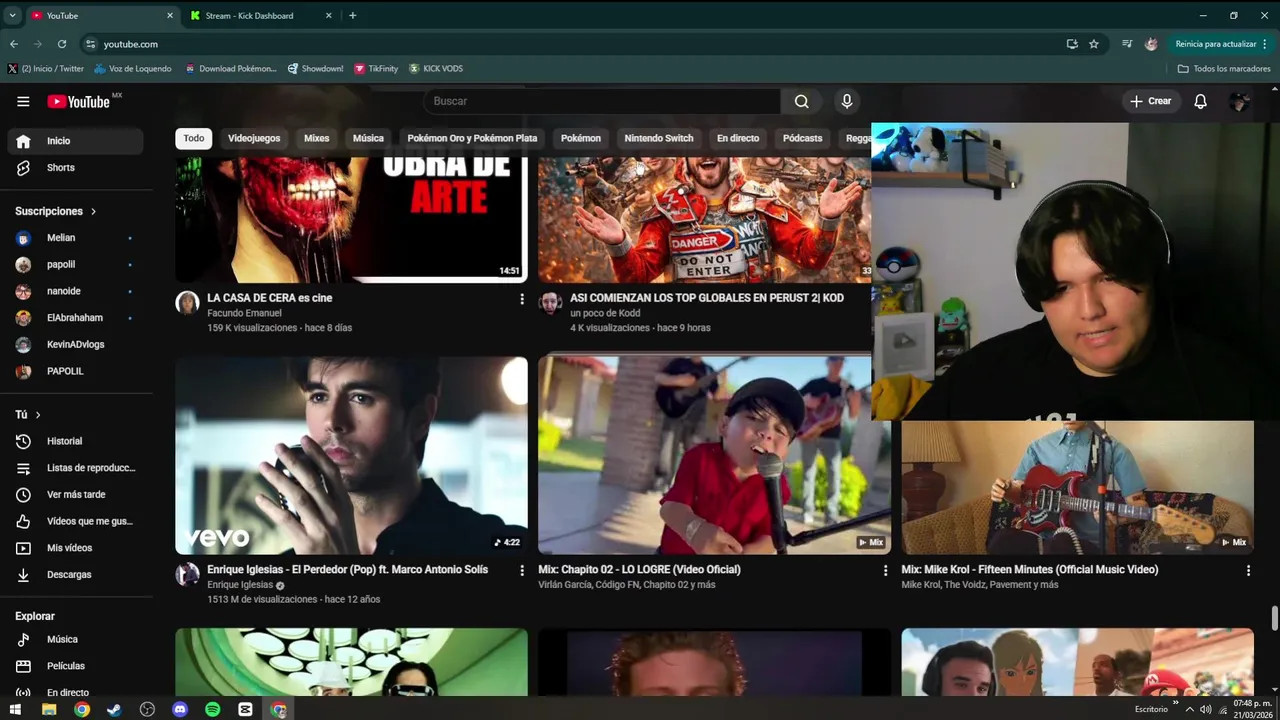Viewport: 1280px width, 720px height.
Task: Open Todos los marcadores folder
Action: pyautogui.click(x=1224, y=69)
